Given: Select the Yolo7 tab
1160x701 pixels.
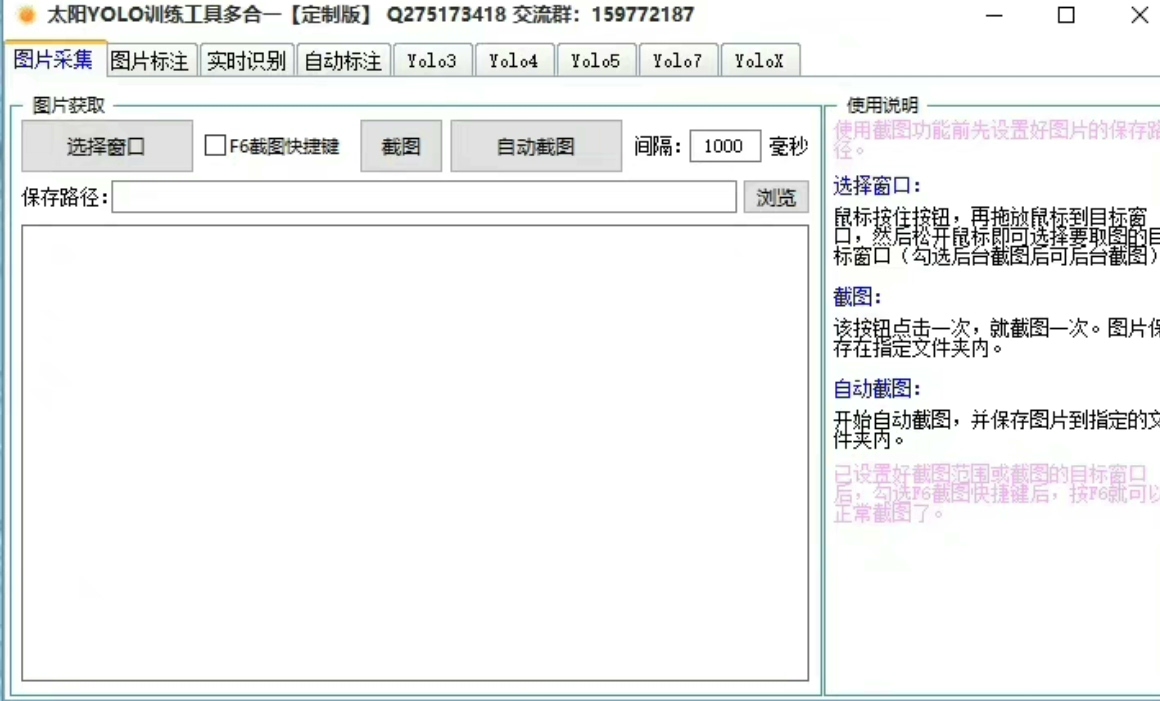Looking at the screenshot, I should click(x=678, y=61).
